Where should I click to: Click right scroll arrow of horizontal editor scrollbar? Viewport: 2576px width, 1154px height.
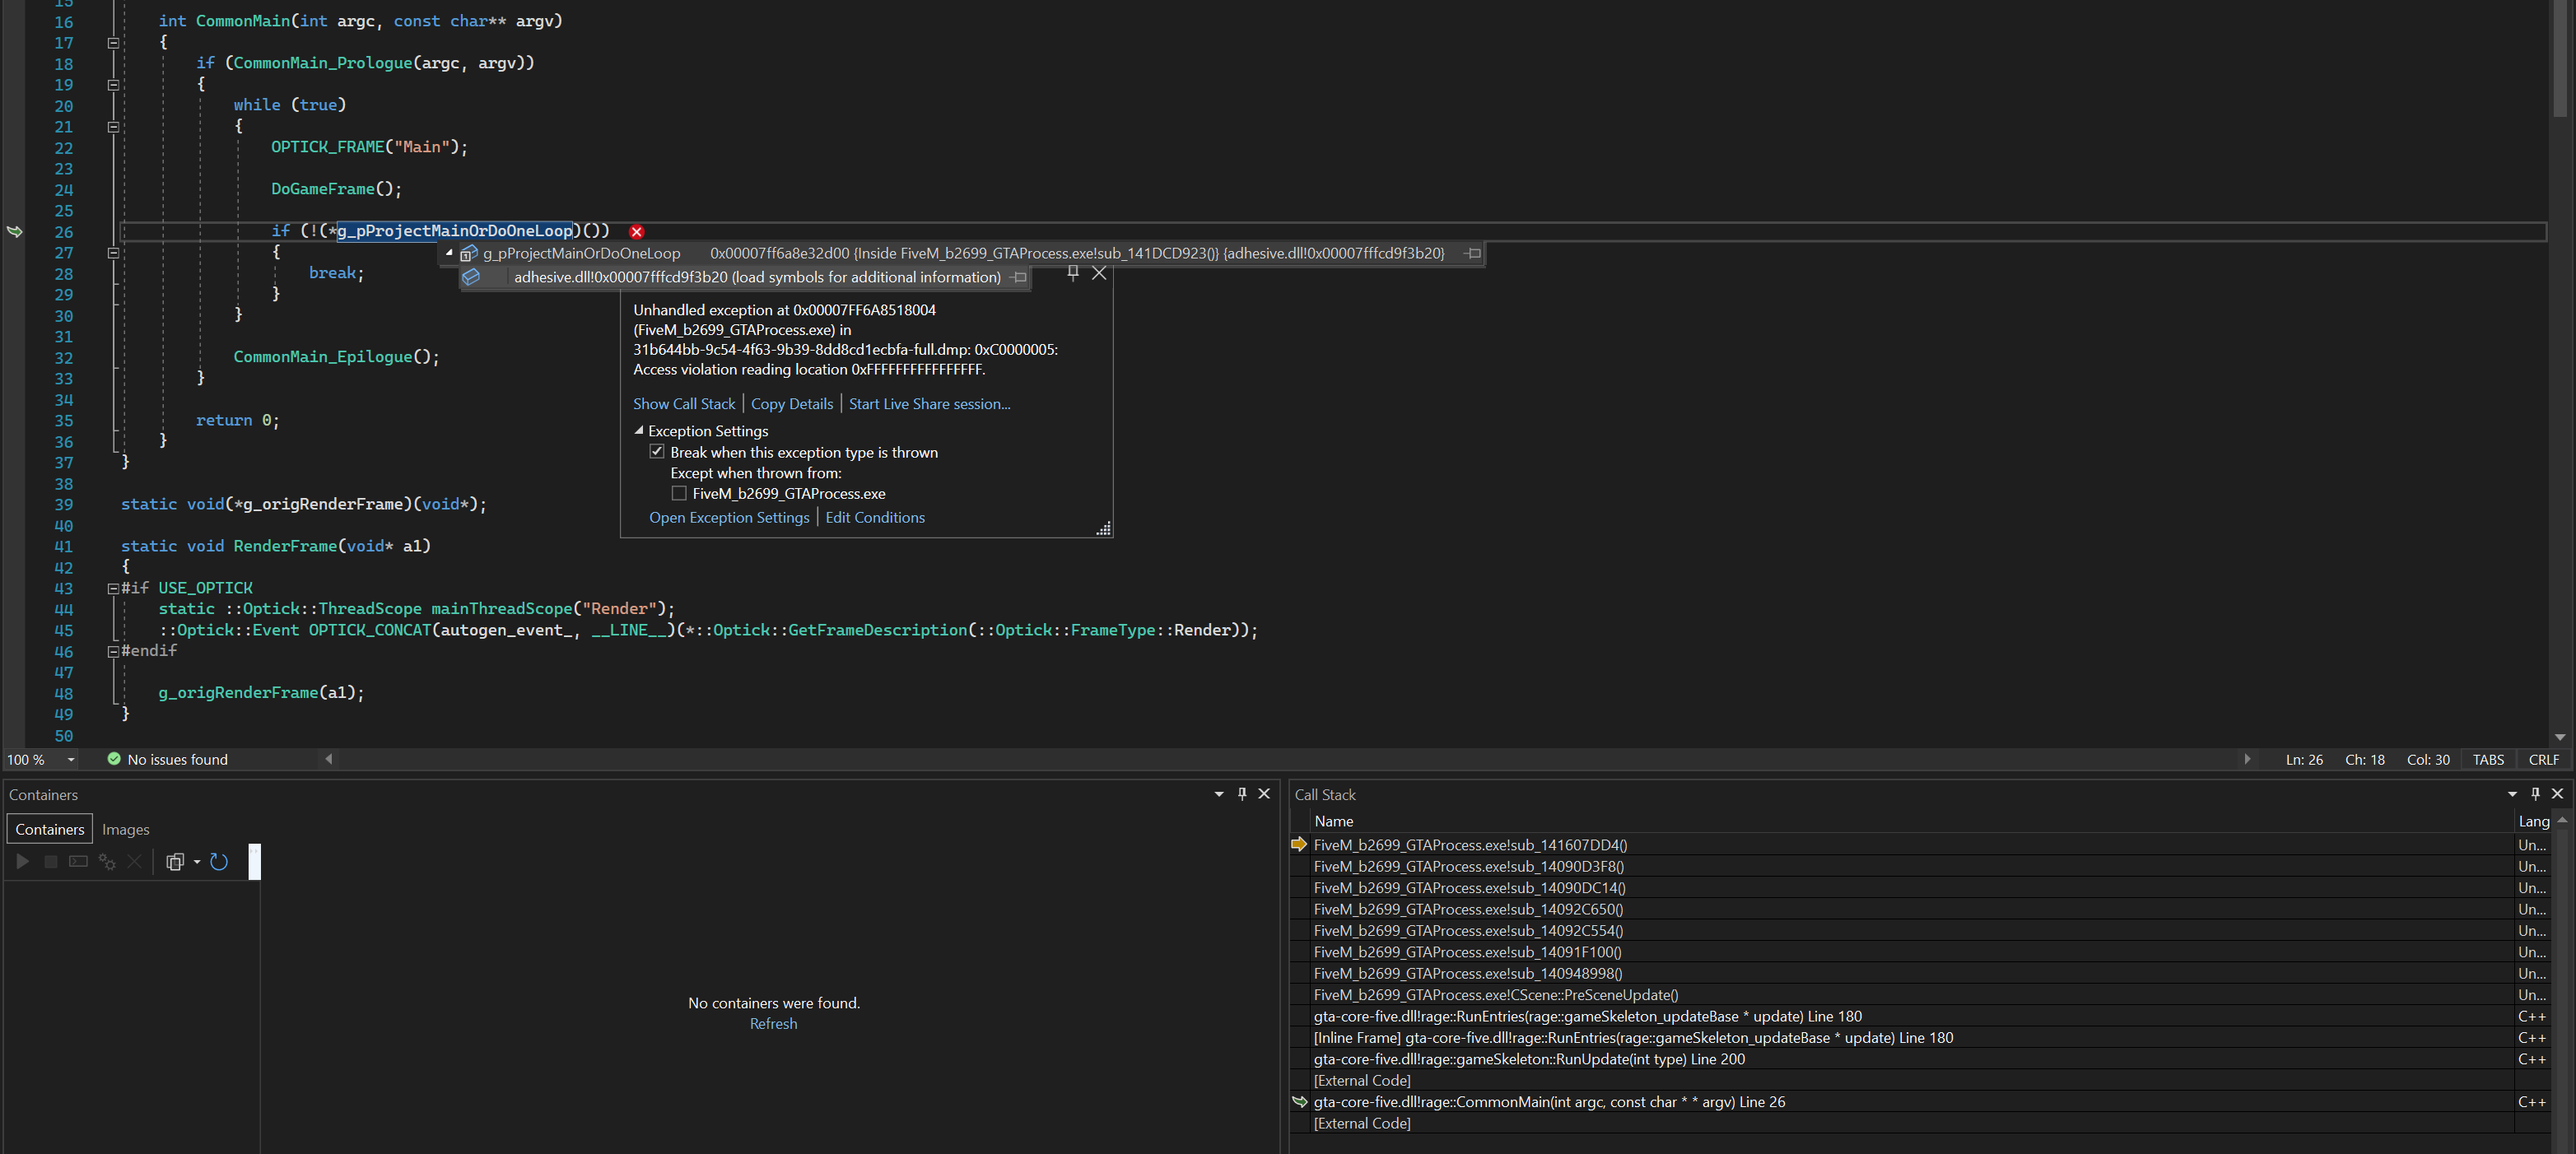point(2247,759)
